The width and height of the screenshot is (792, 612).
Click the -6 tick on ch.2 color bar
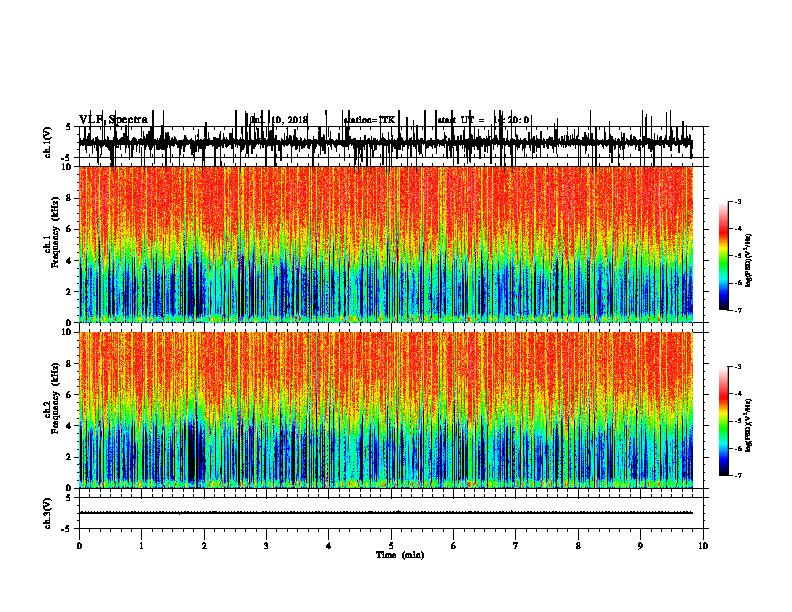[737, 448]
